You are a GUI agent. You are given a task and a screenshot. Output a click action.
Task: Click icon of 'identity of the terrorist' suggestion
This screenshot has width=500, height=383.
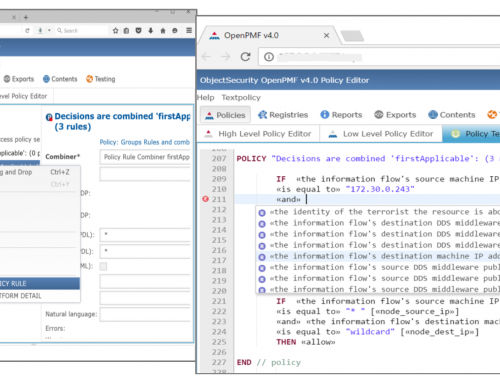262,213
